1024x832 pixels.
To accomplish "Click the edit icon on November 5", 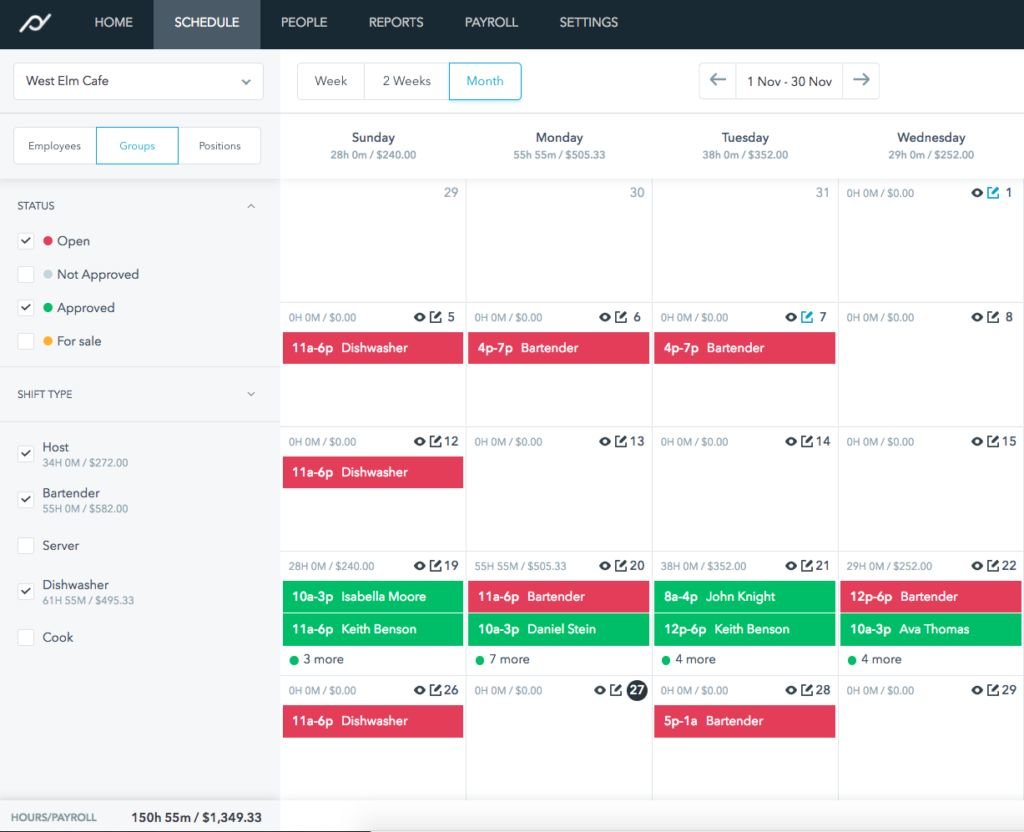I will (435, 317).
